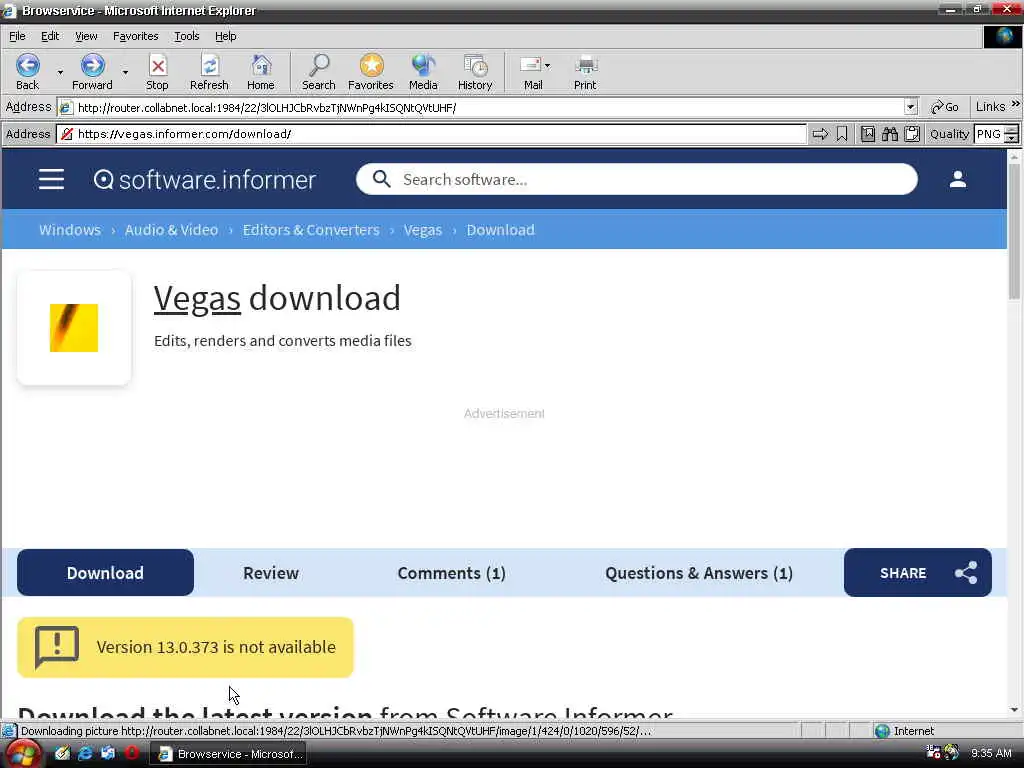Open the History toolbar button
The width and height of the screenshot is (1024, 768).
click(x=475, y=72)
